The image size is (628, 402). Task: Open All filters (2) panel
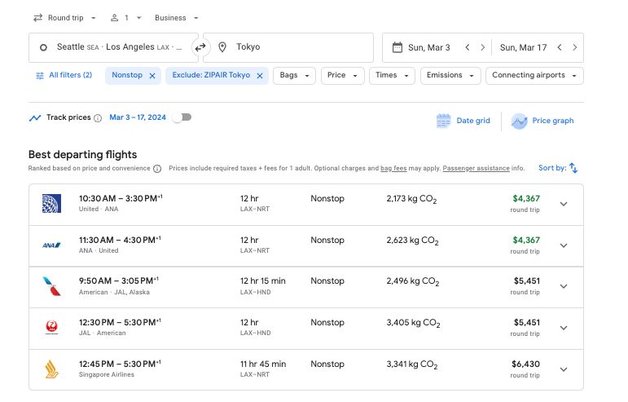64,75
